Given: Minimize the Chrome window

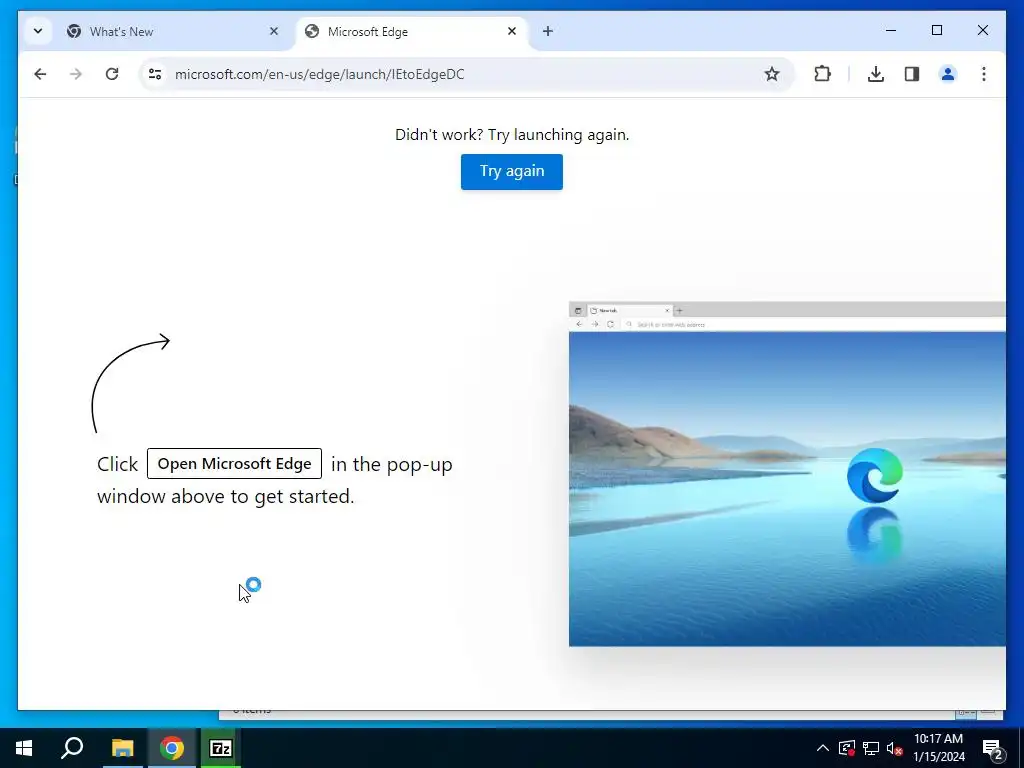Looking at the screenshot, I should (x=891, y=31).
